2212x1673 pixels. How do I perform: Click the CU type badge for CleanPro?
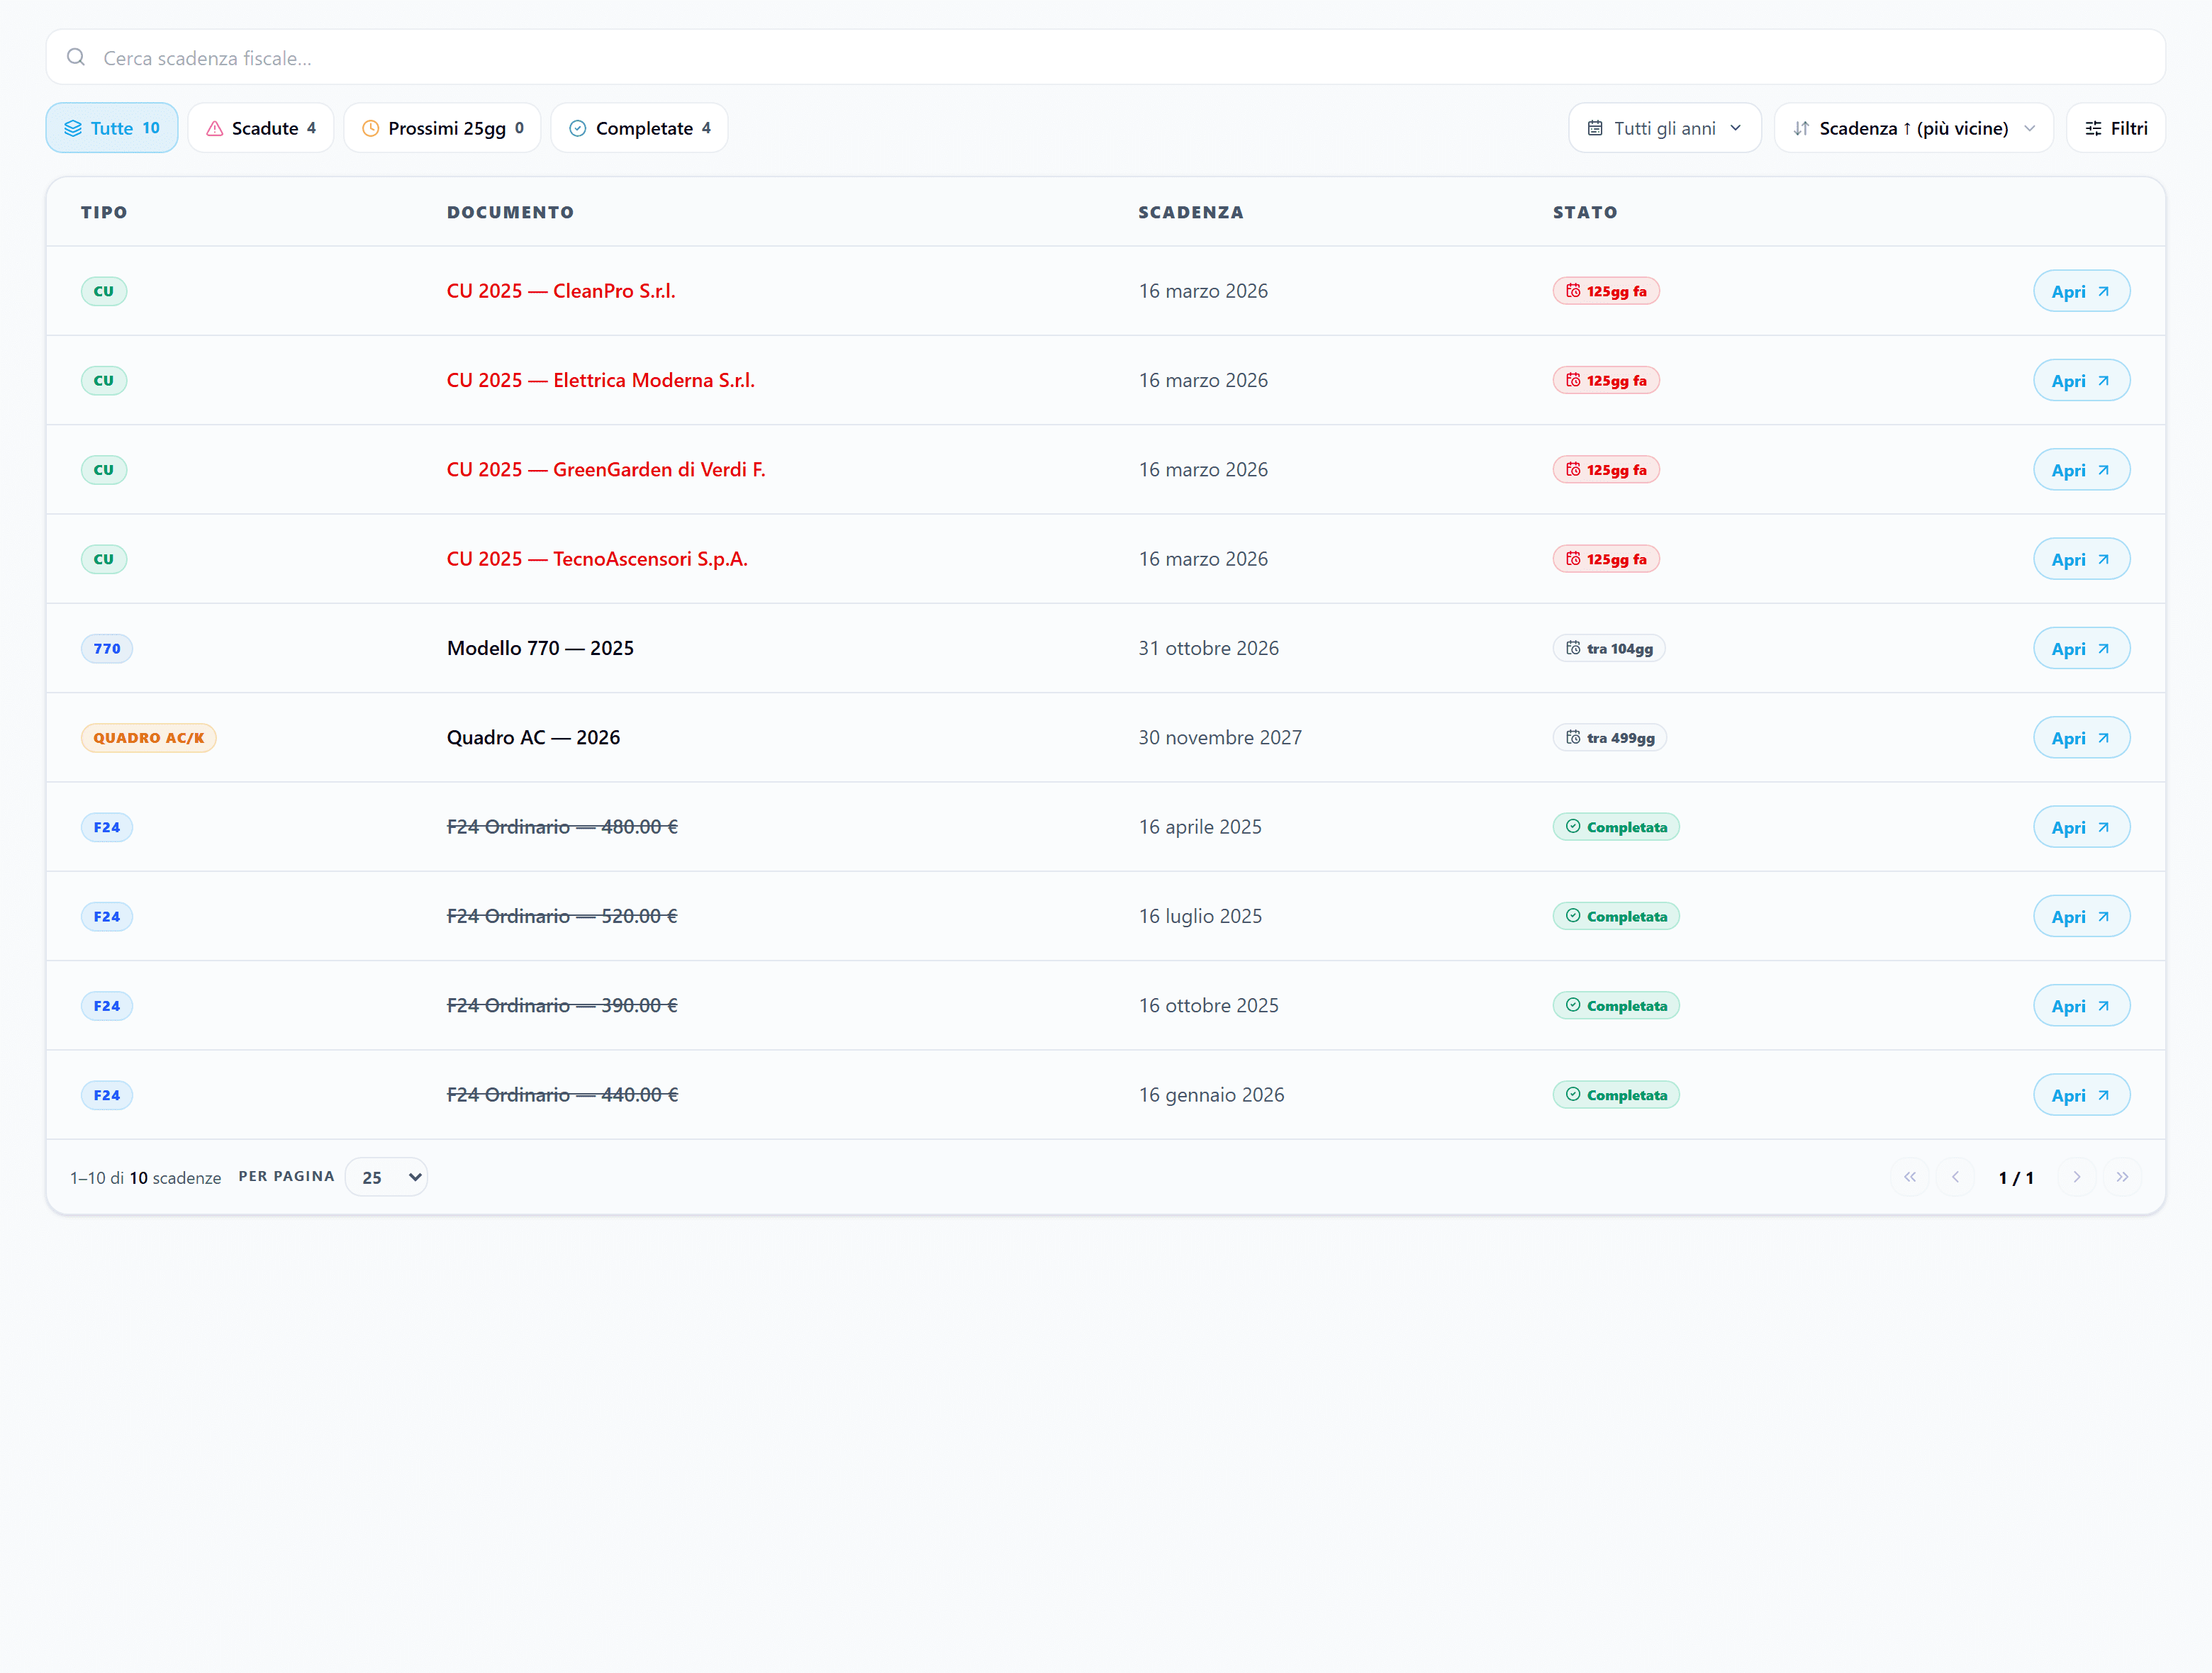click(104, 291)
